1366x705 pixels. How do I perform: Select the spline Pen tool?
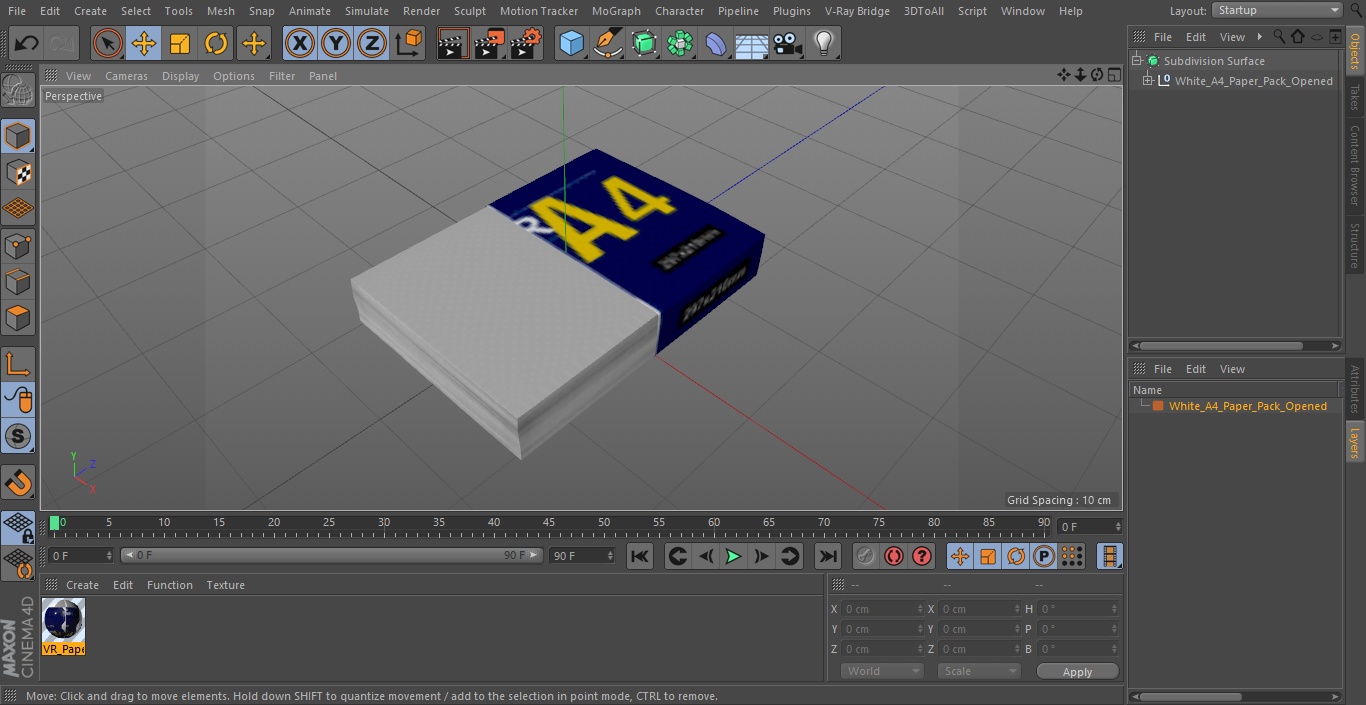click(x=607, y=43)
